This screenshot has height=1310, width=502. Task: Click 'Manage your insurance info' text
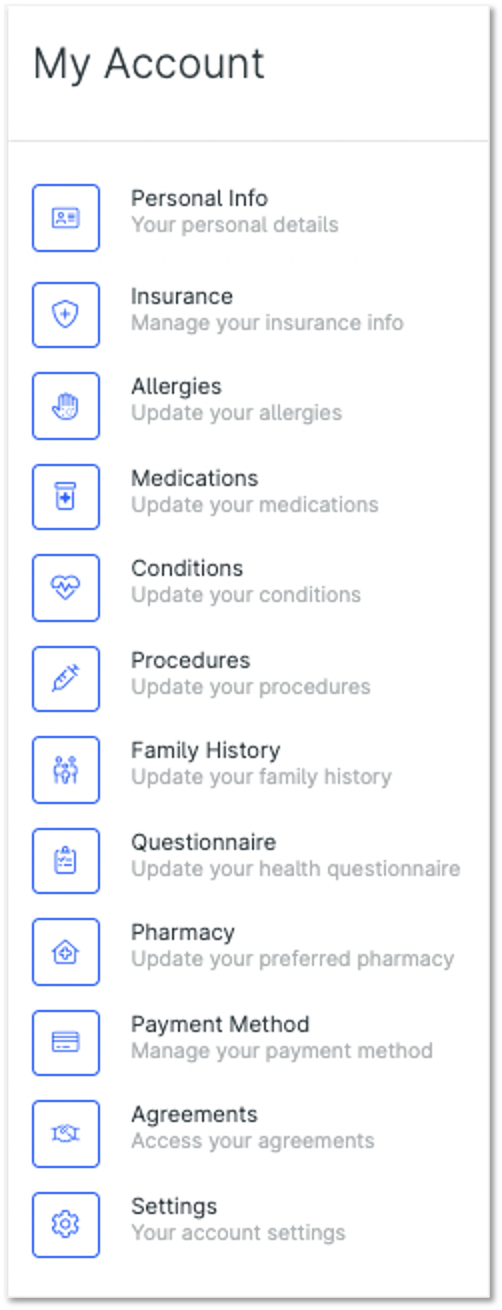coord(267,323)
